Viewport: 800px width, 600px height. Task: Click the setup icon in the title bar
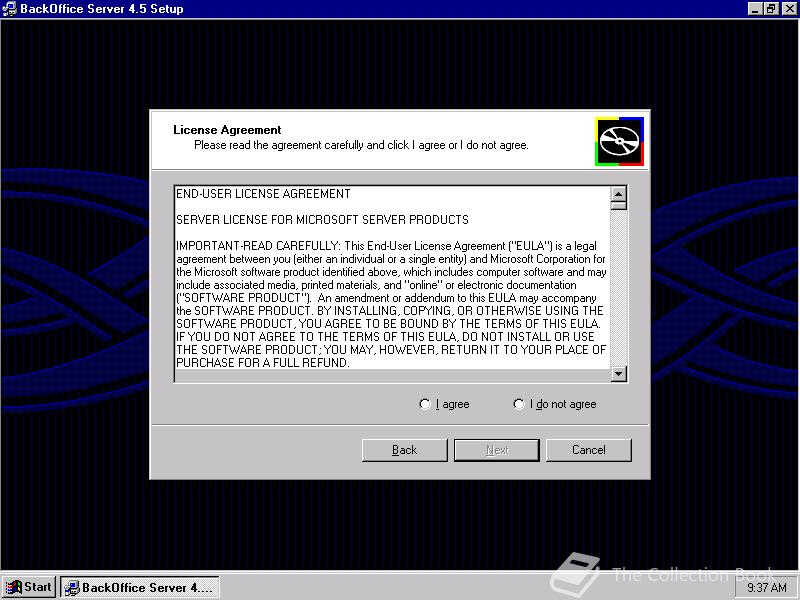[9, 9]
